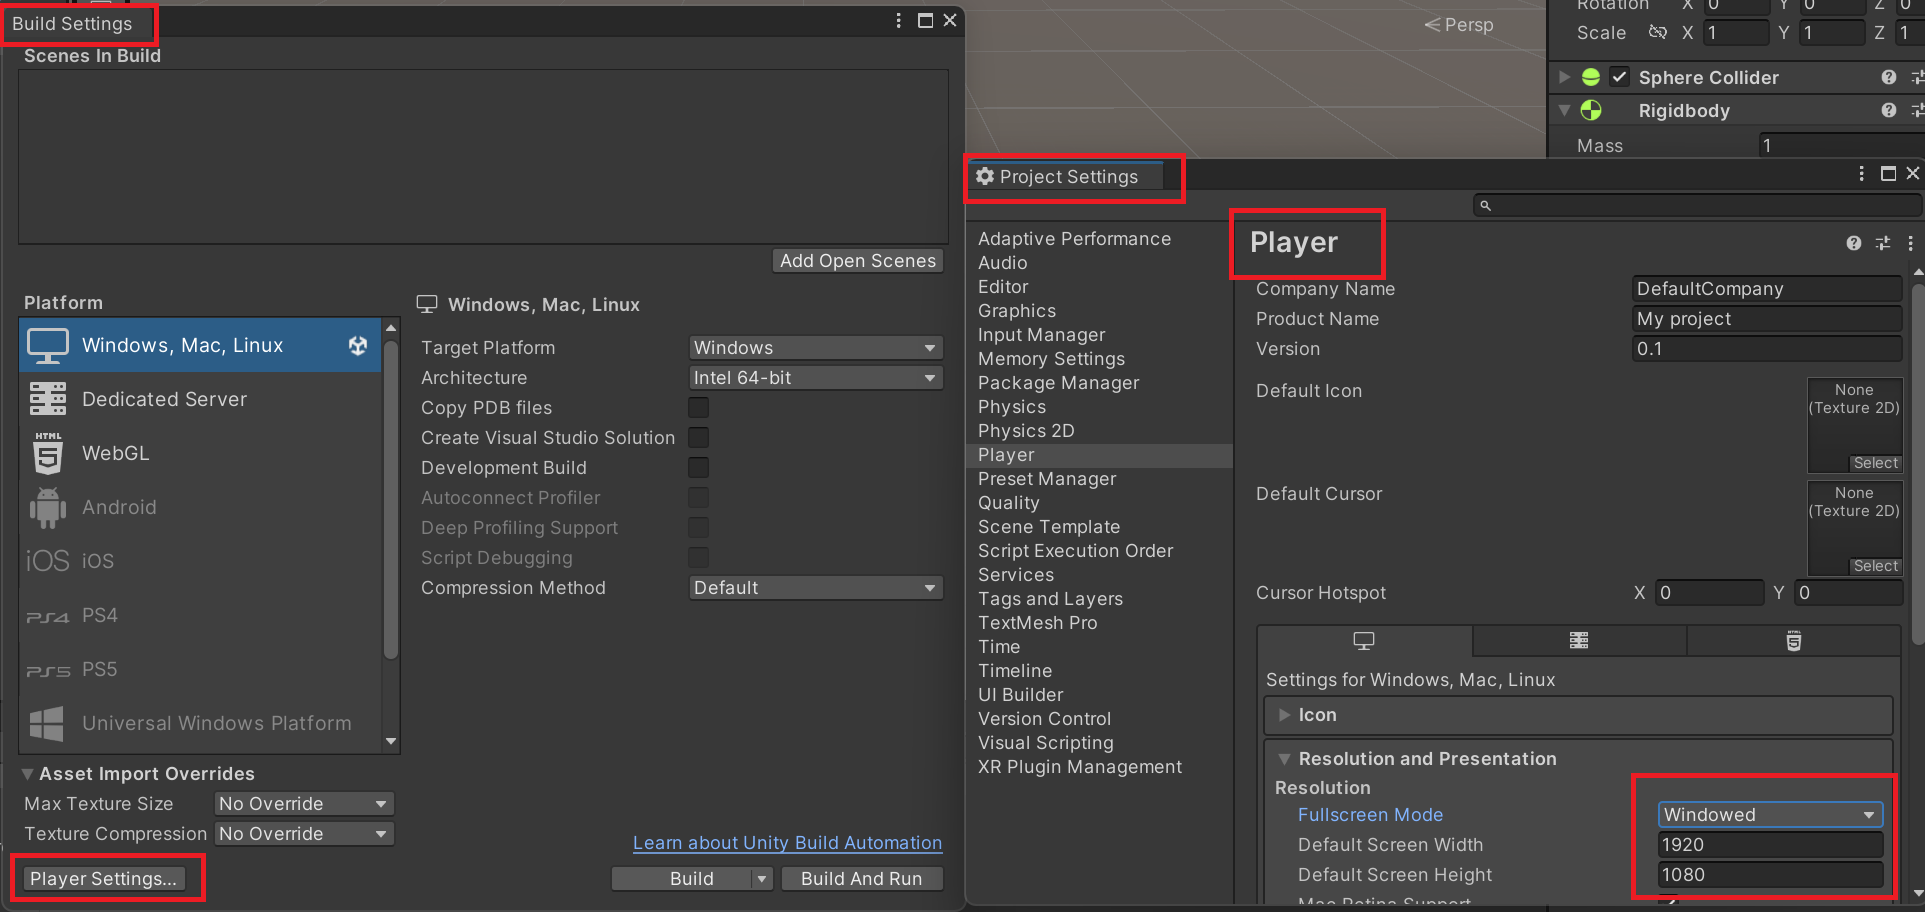Click the Dedicated Server platform tab icon
Screen dimensions: 1925x912
click(1578, 641)
